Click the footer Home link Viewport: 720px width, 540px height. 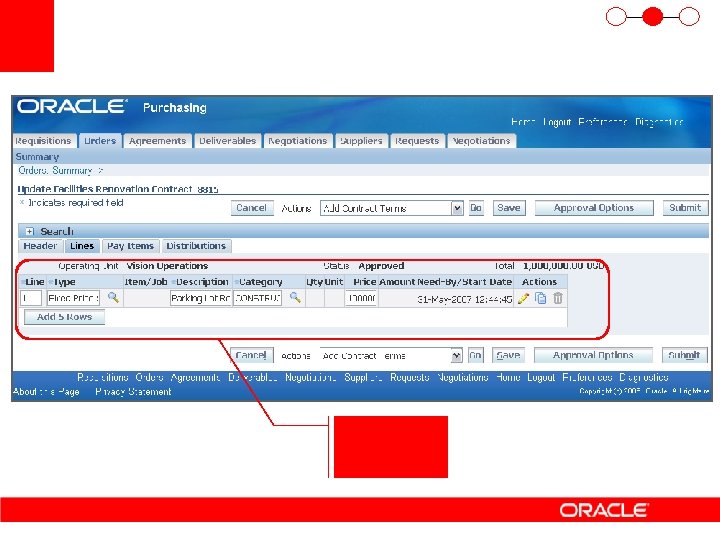[508, 377]
